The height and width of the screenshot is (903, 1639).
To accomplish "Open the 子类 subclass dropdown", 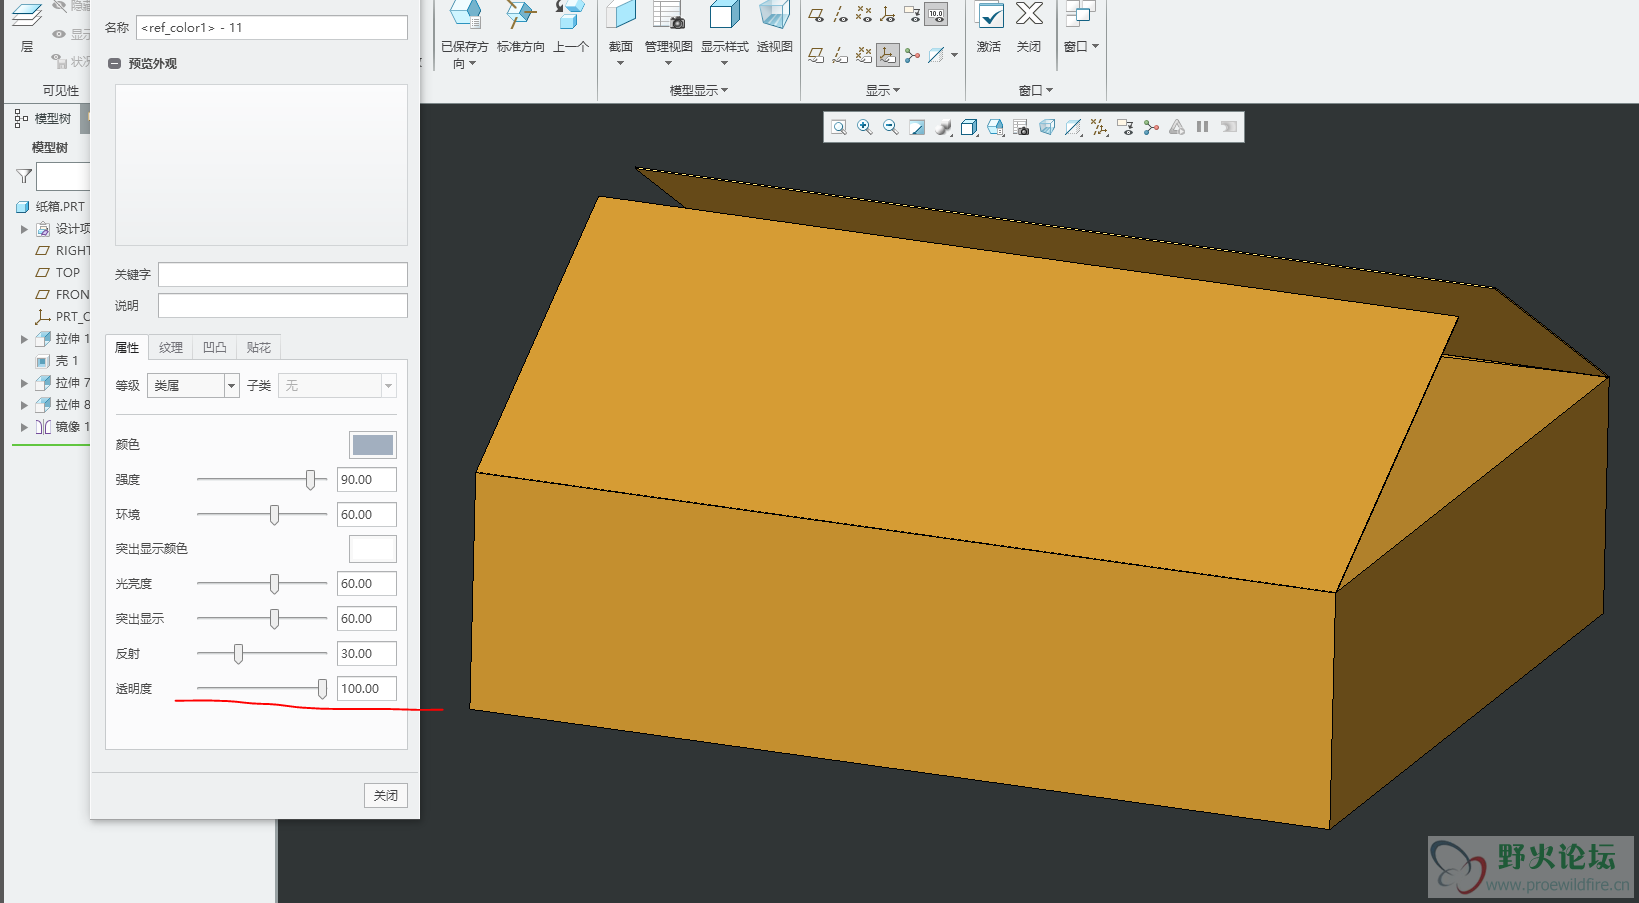I will [389, 385].
